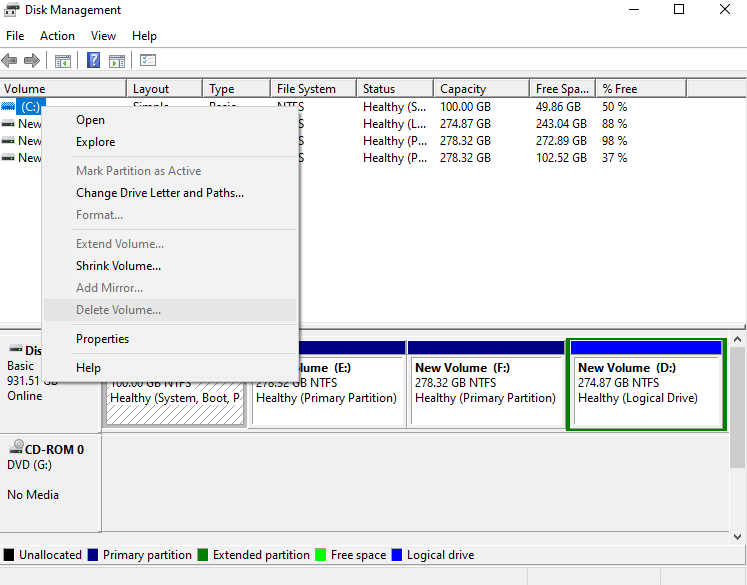The image size is (747, 585).
Task: Select Shrink Volume… in context menu
Action: [170, 266]
